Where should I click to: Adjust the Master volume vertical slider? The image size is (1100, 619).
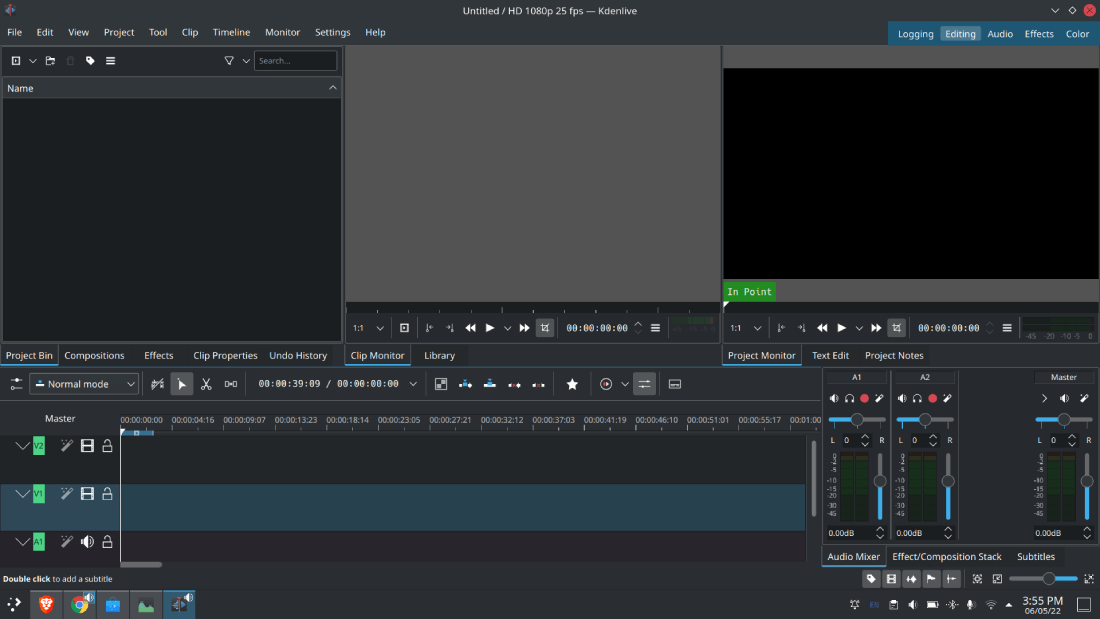[x=1087, y=481]
